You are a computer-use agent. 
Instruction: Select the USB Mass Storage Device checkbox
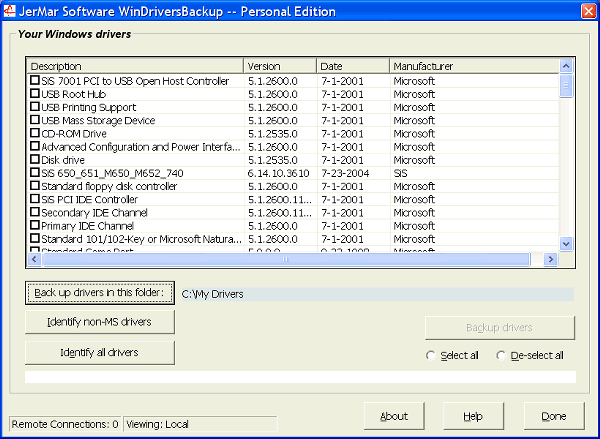pos(35,120)
